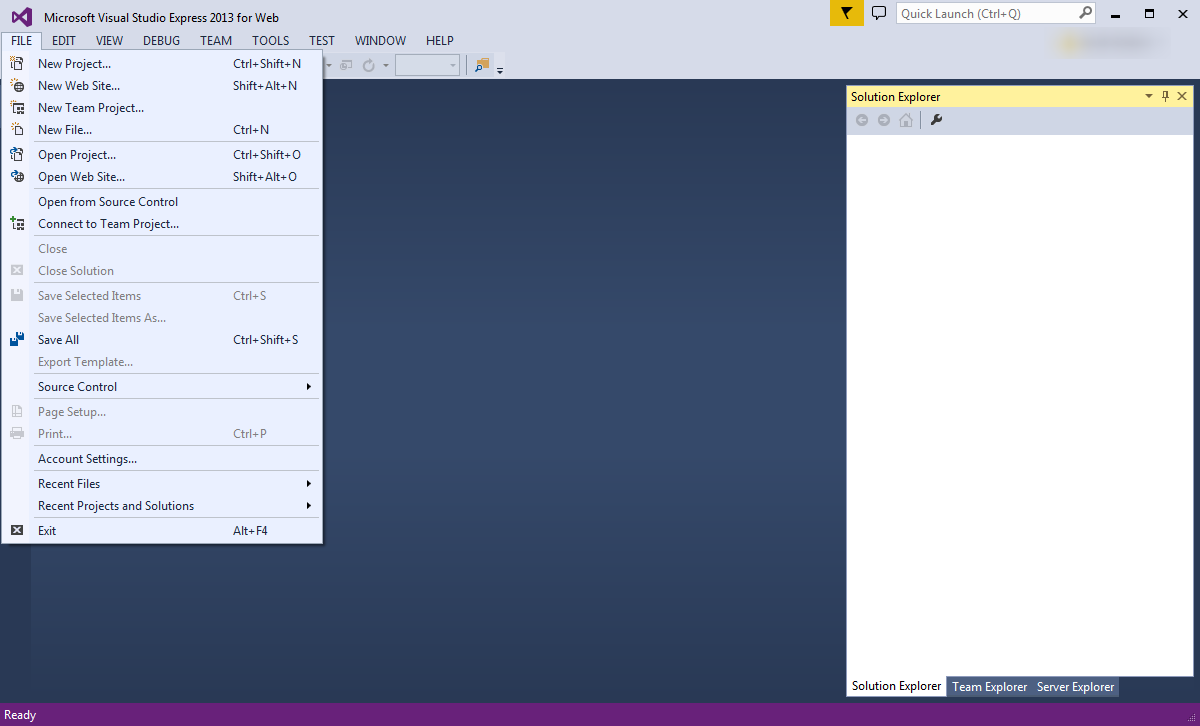The image size is (1200, 726).
Task: Open the TOOLS menu
Action: tap(270, 41)
